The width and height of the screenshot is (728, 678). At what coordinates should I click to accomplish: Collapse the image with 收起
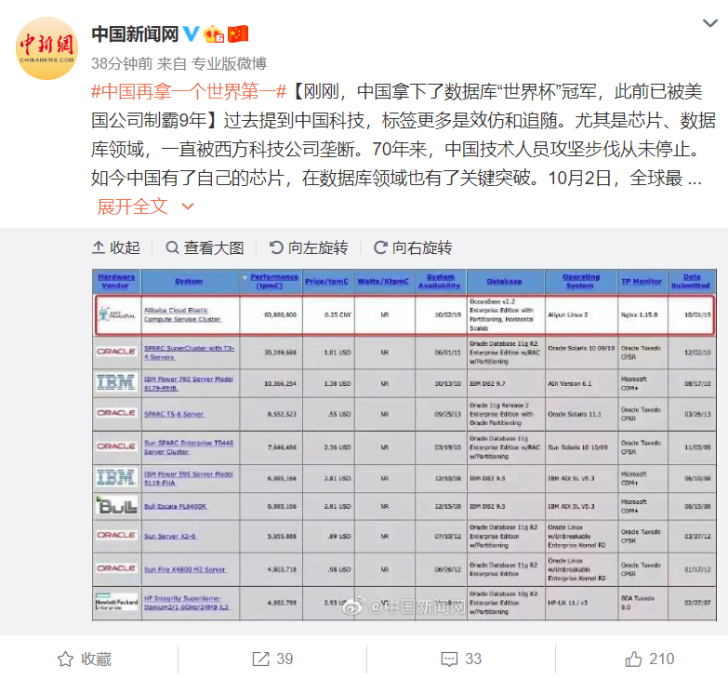pos(116,248)
